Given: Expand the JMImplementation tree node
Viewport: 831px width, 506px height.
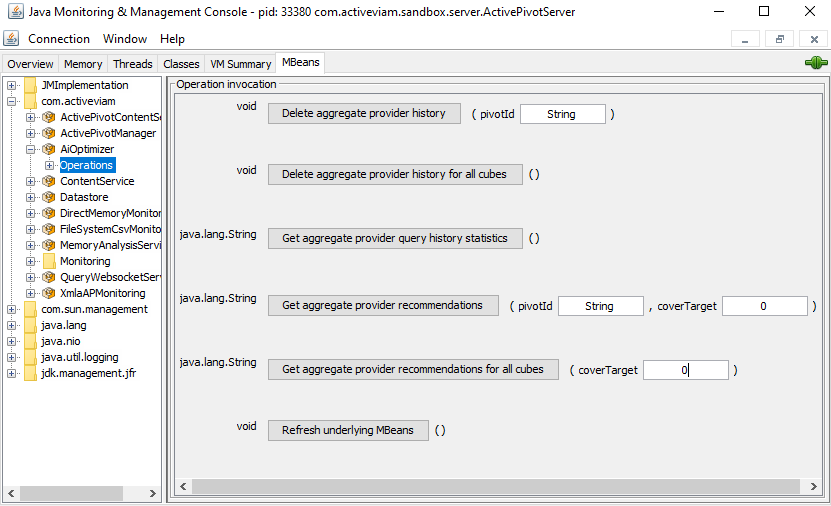Looking at the screenshot, I should 12,85.
